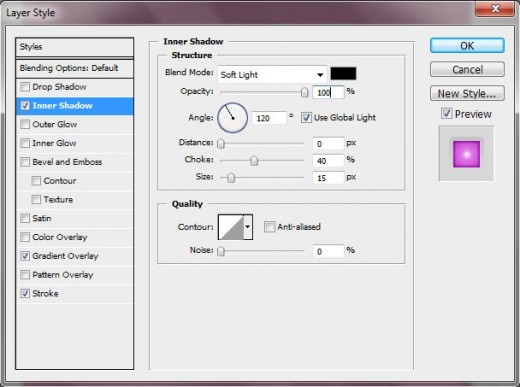
Task: Toggle the Contour sub-option checkbox
Action: click(x=36, y=181)
